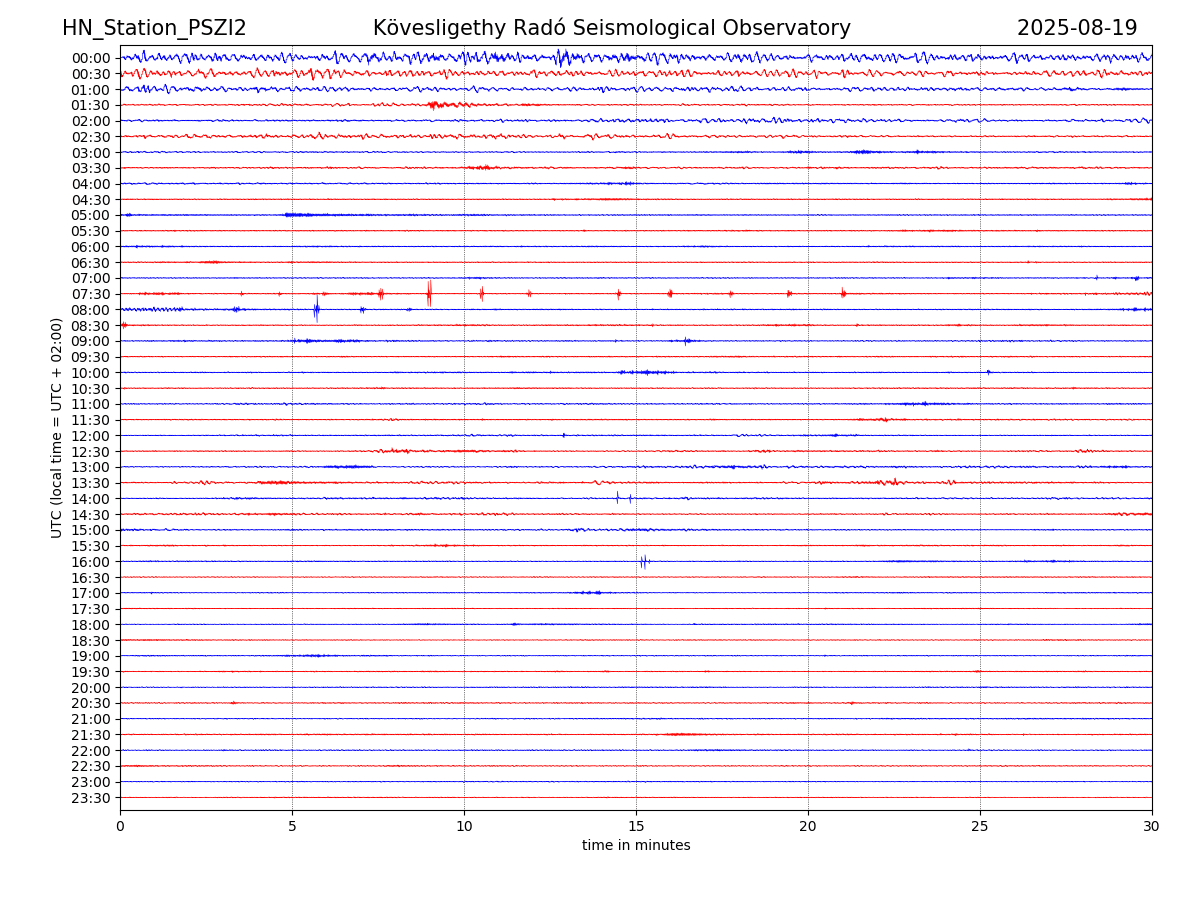Click the 15 tick on the minutes axis
The height and width of the screenshot is (900, 1200).
(636, 826)
